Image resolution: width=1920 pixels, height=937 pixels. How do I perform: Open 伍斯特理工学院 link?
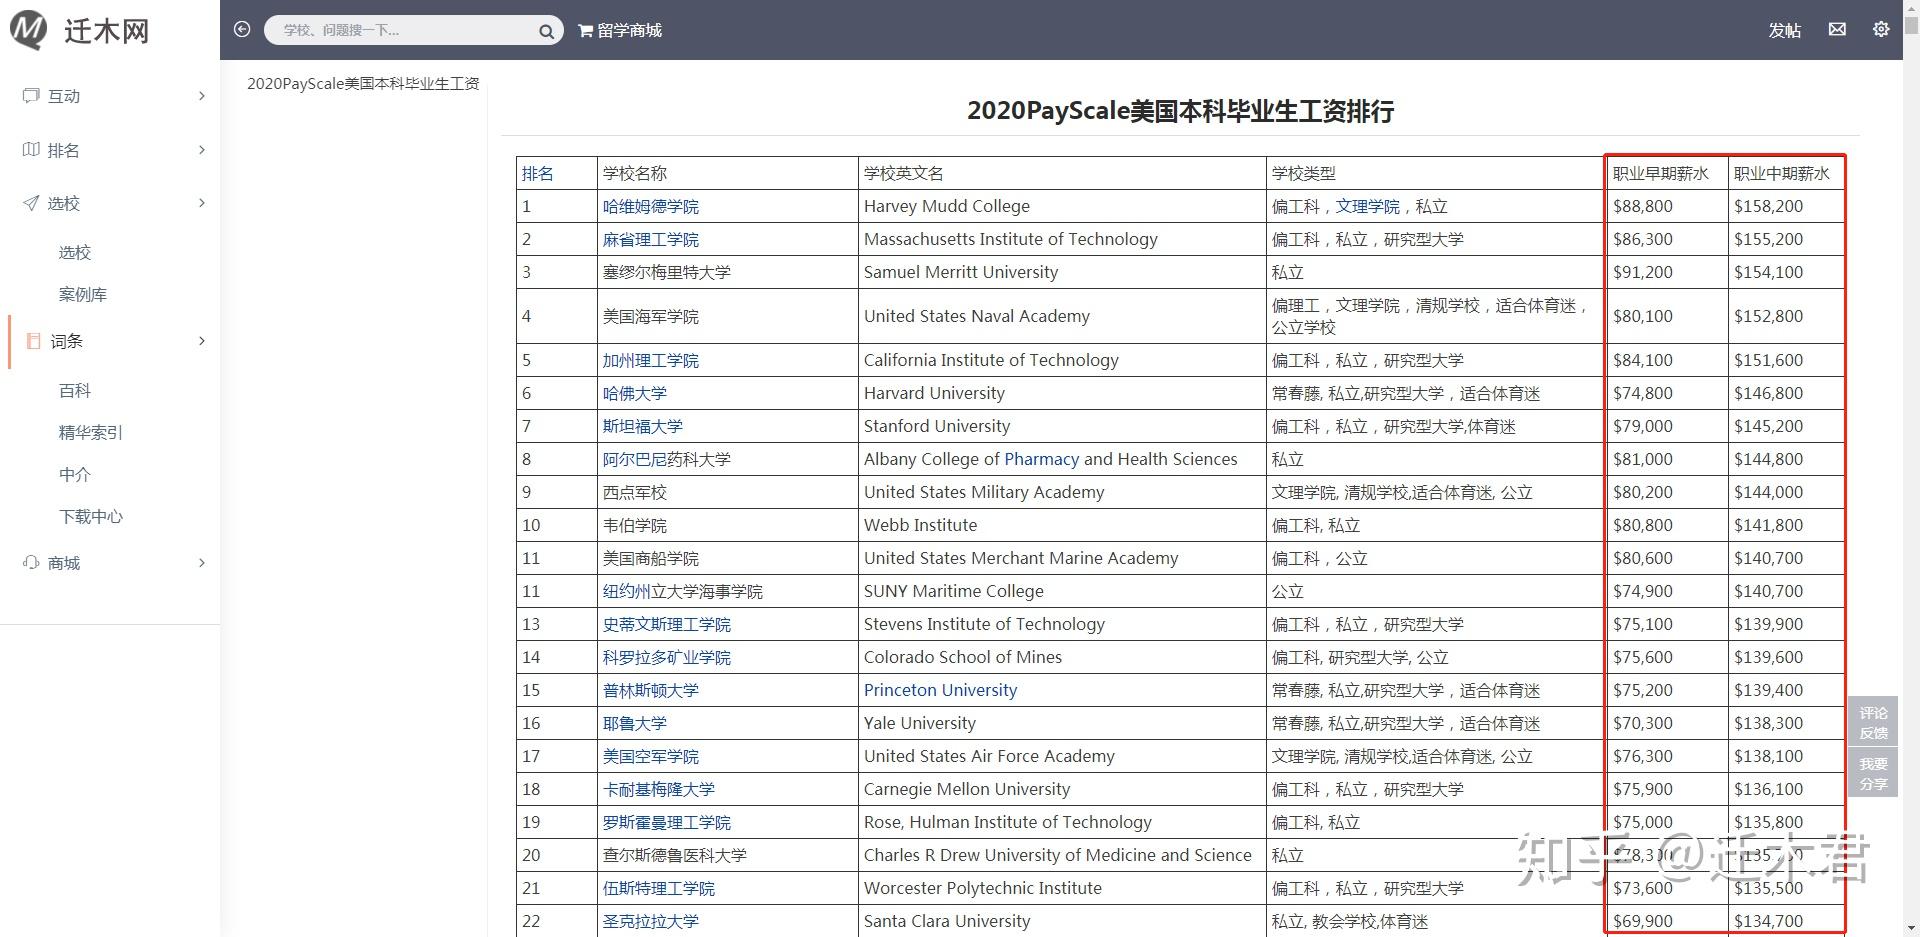659,888
